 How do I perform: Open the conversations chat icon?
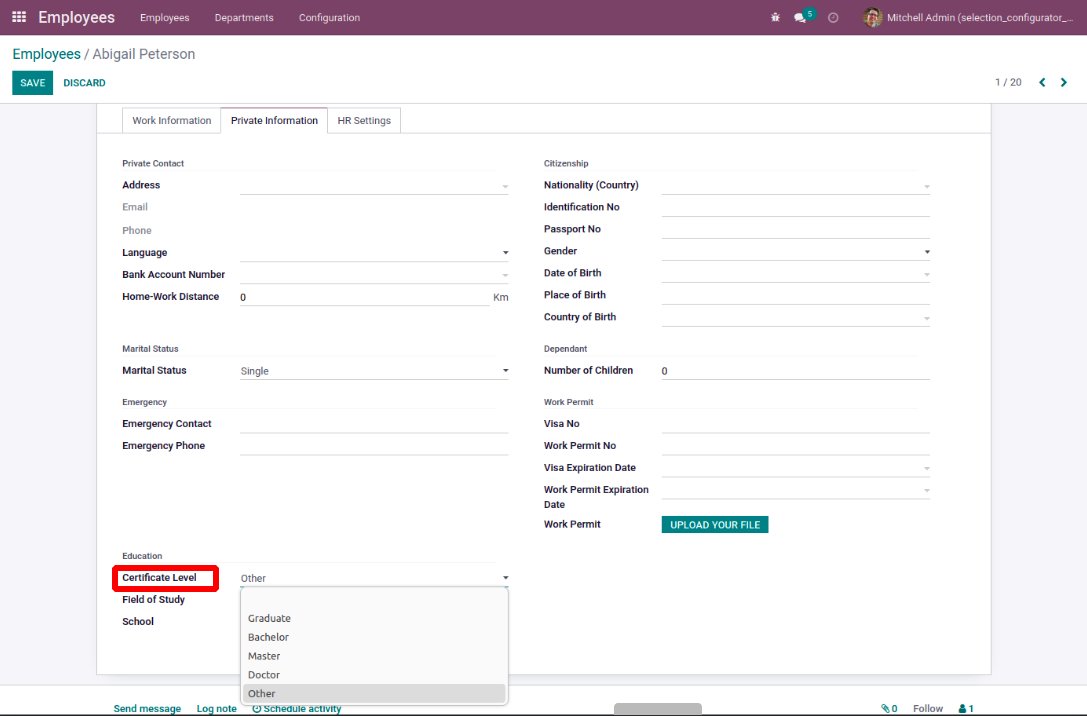coord(800,18)
